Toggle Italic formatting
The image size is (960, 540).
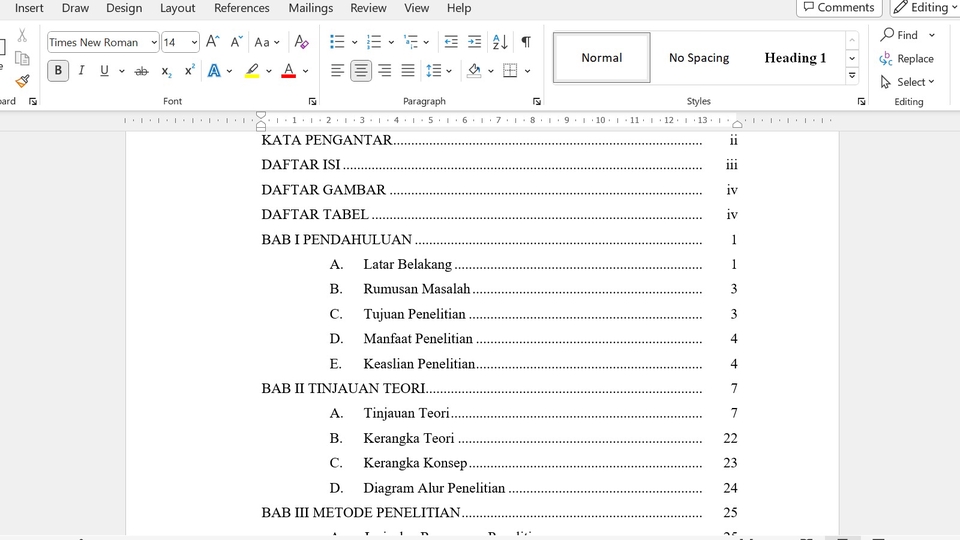point(81,70)
